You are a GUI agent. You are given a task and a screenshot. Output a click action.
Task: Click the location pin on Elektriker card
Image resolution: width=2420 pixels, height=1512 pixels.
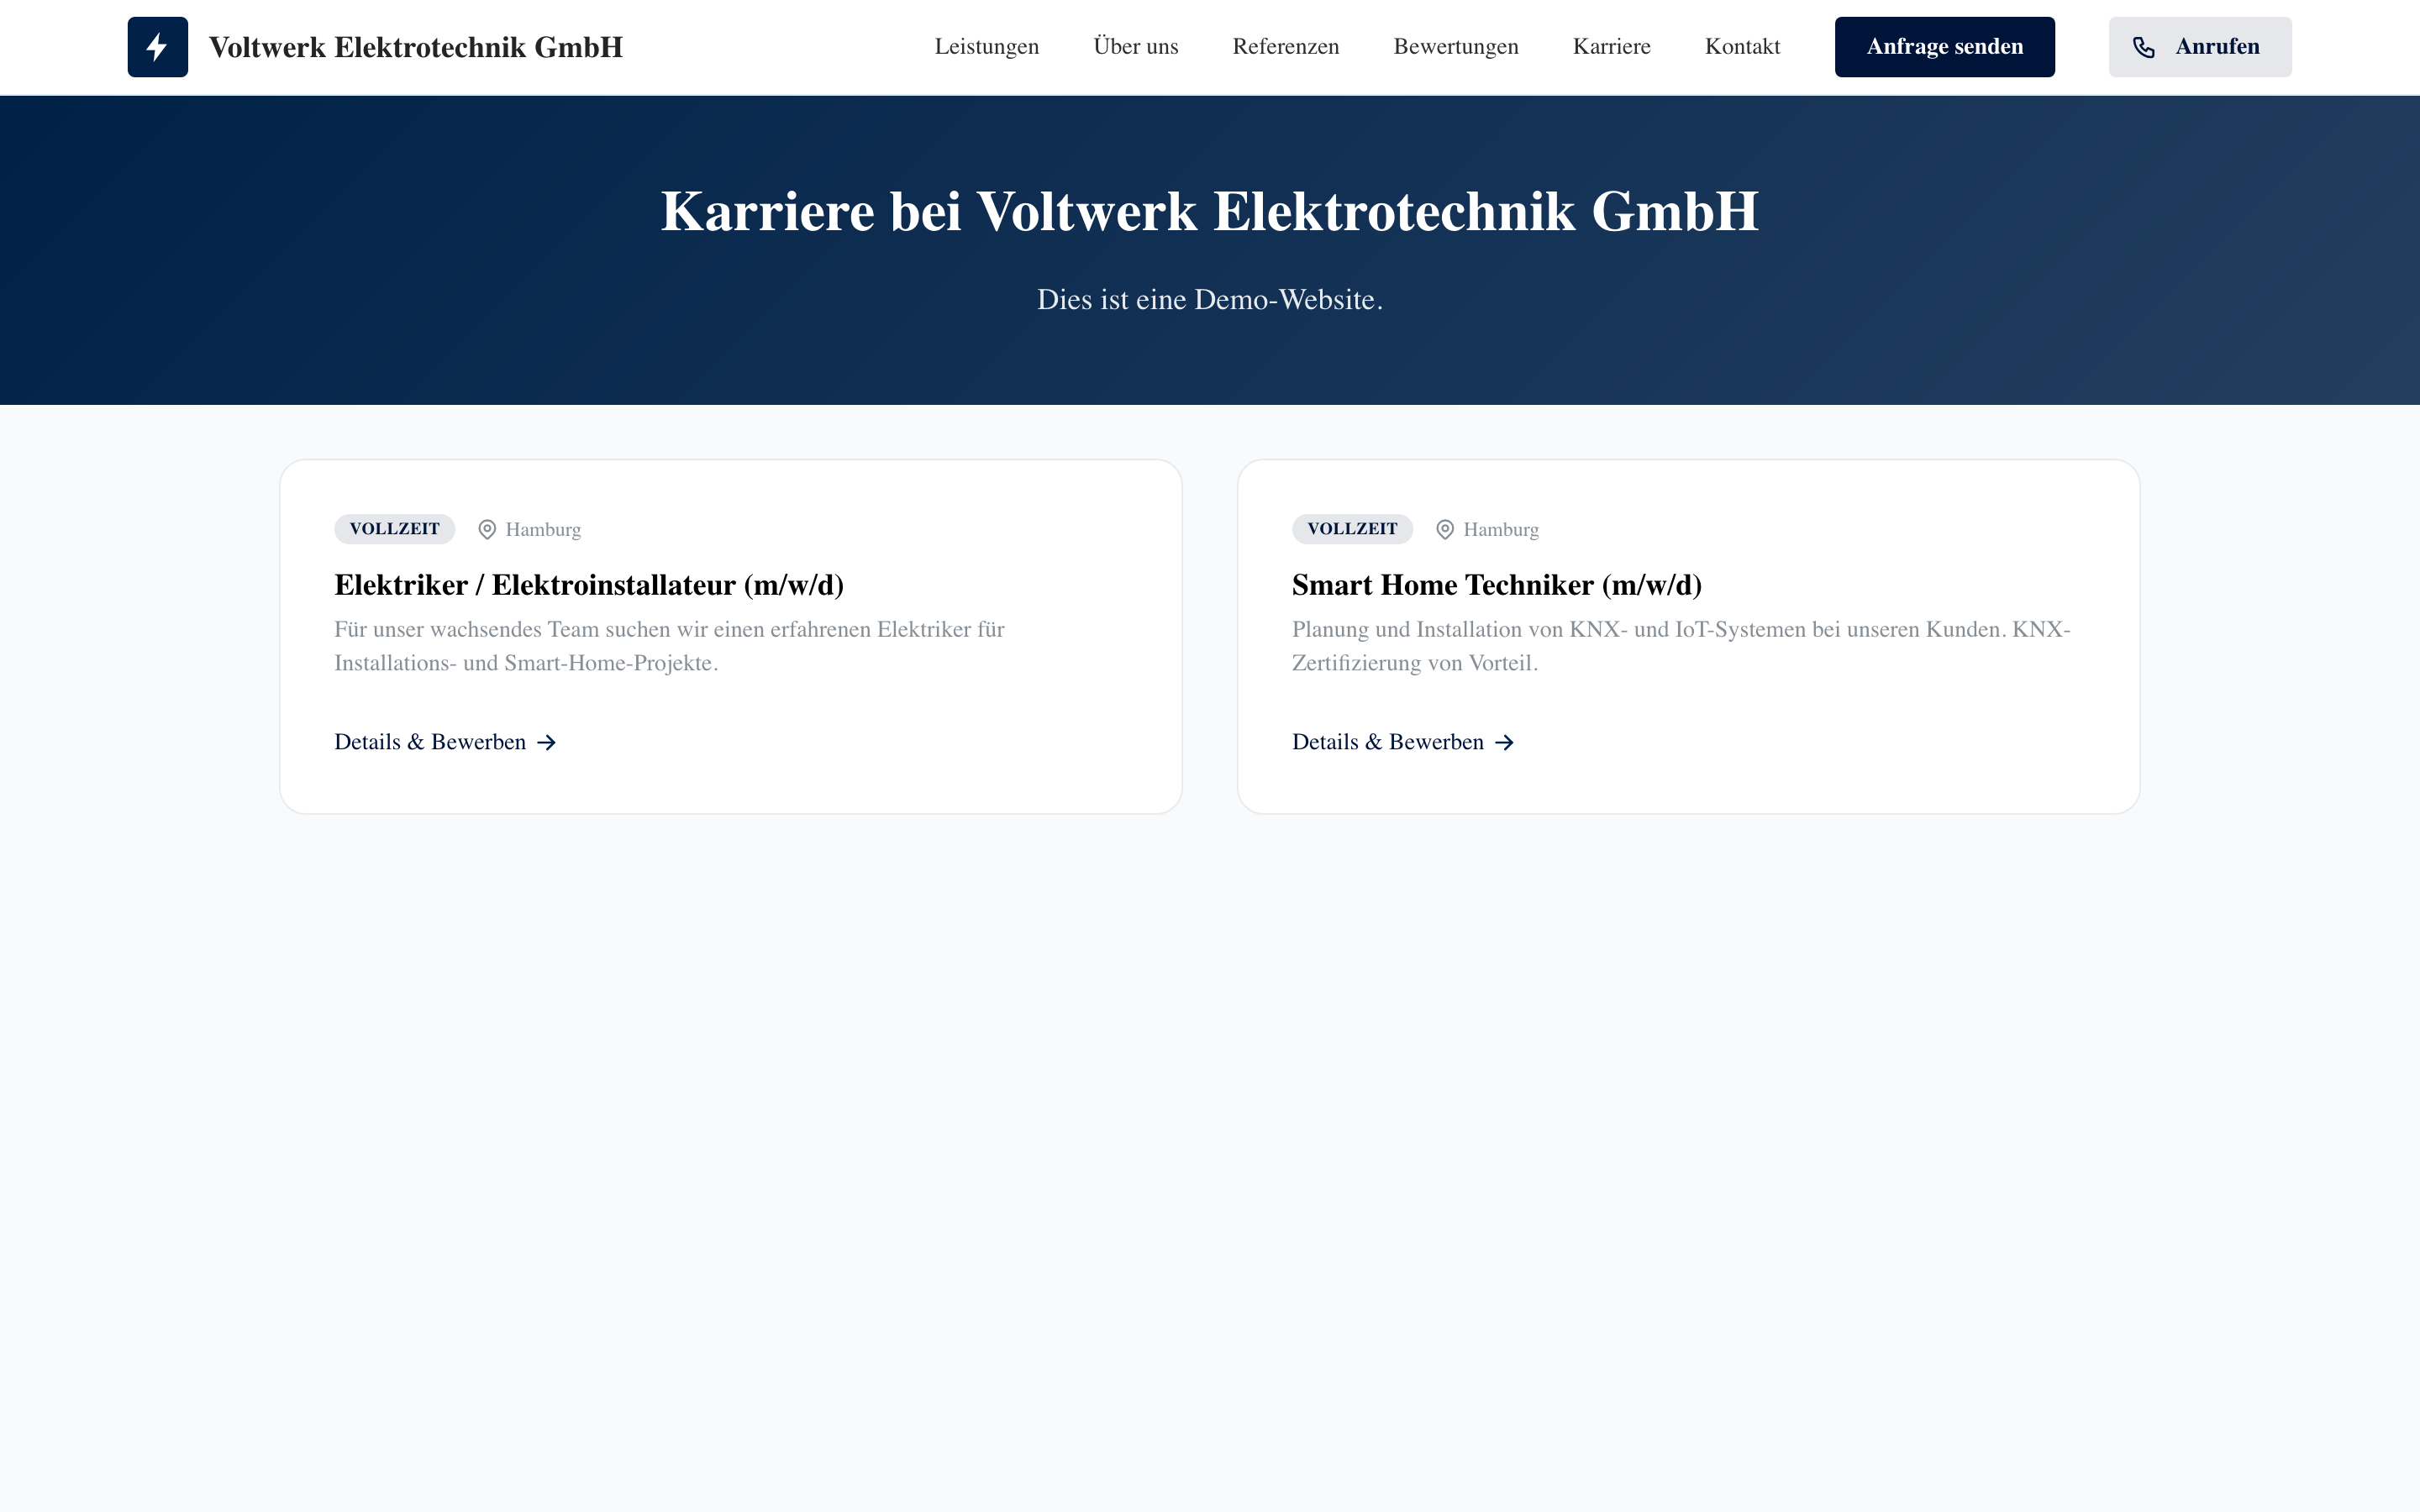pyautogui.click(x=487, y=529)
